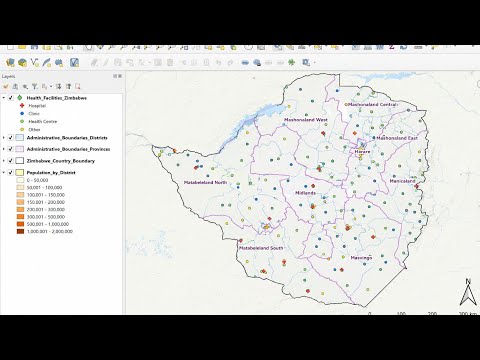Viewport: 480px width, 360px height.
Task: Click the Hospital legend entry
Action: tap(37, 106)
